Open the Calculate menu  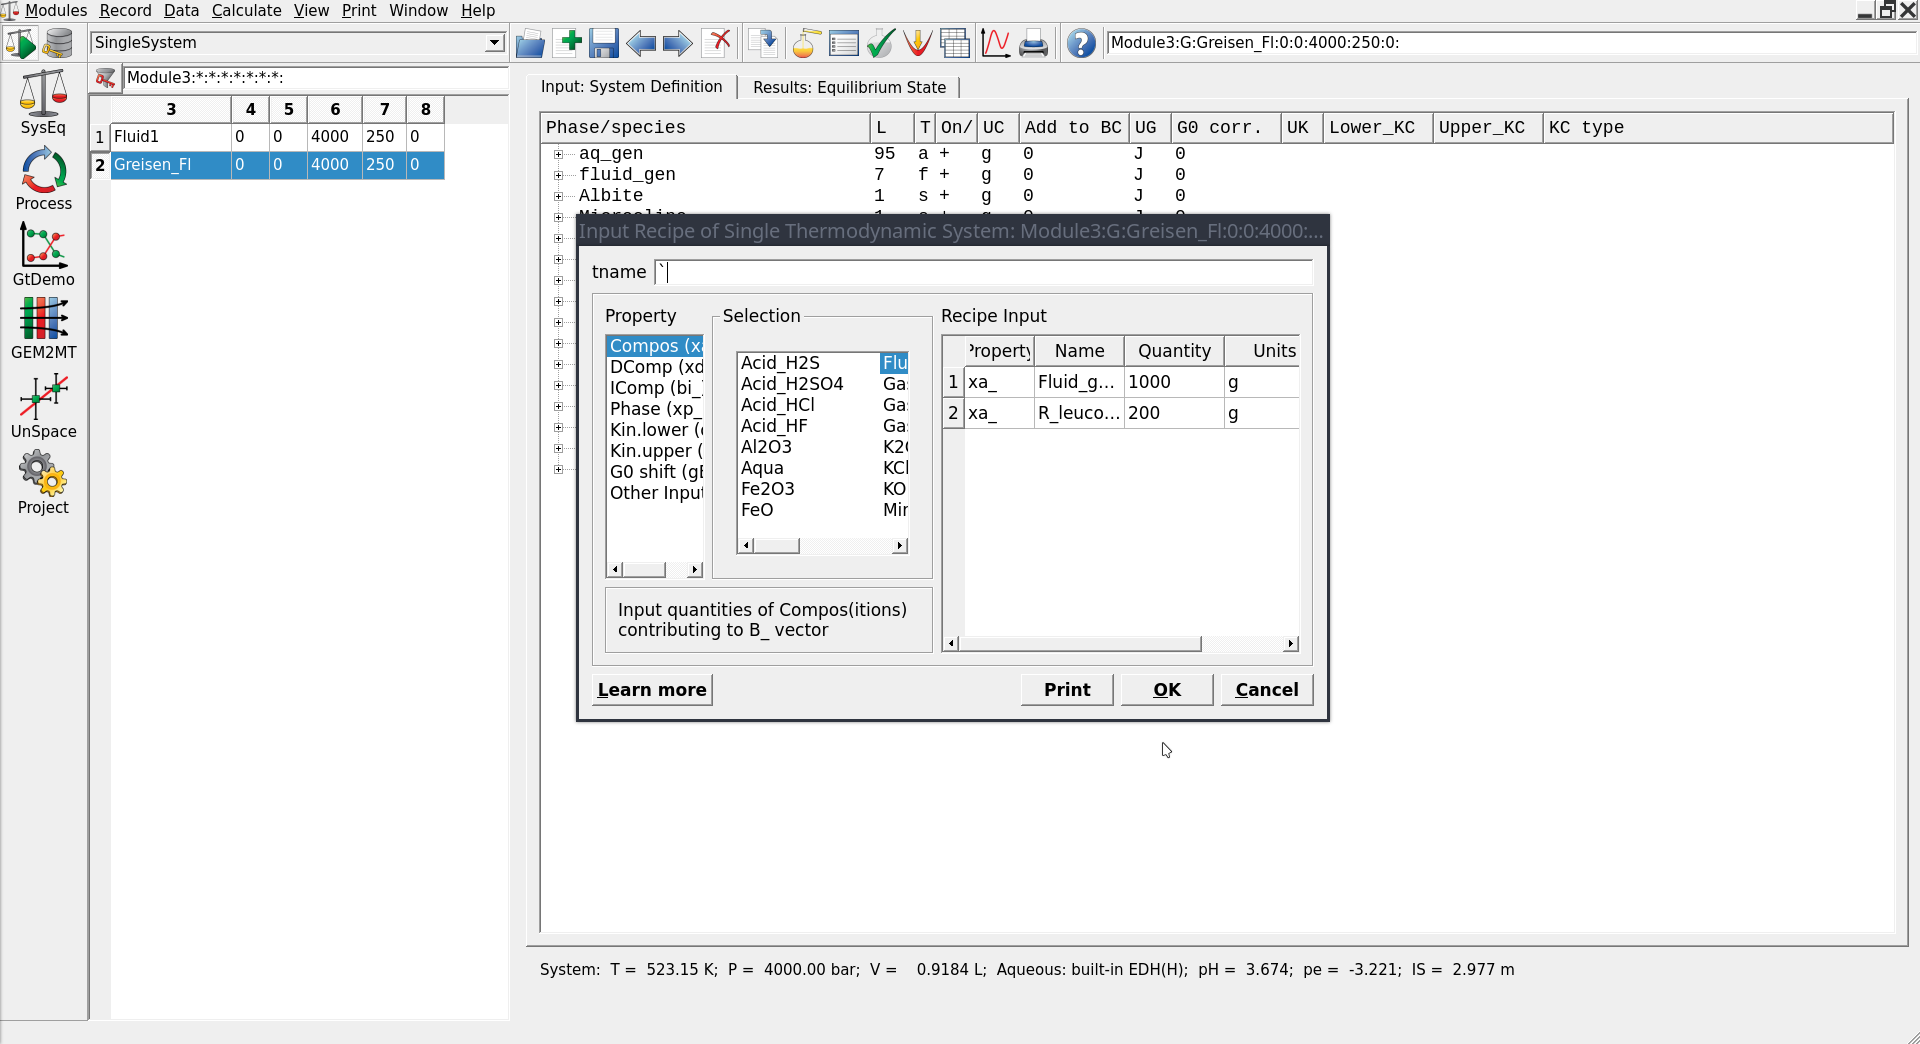[x=246, y=10]
